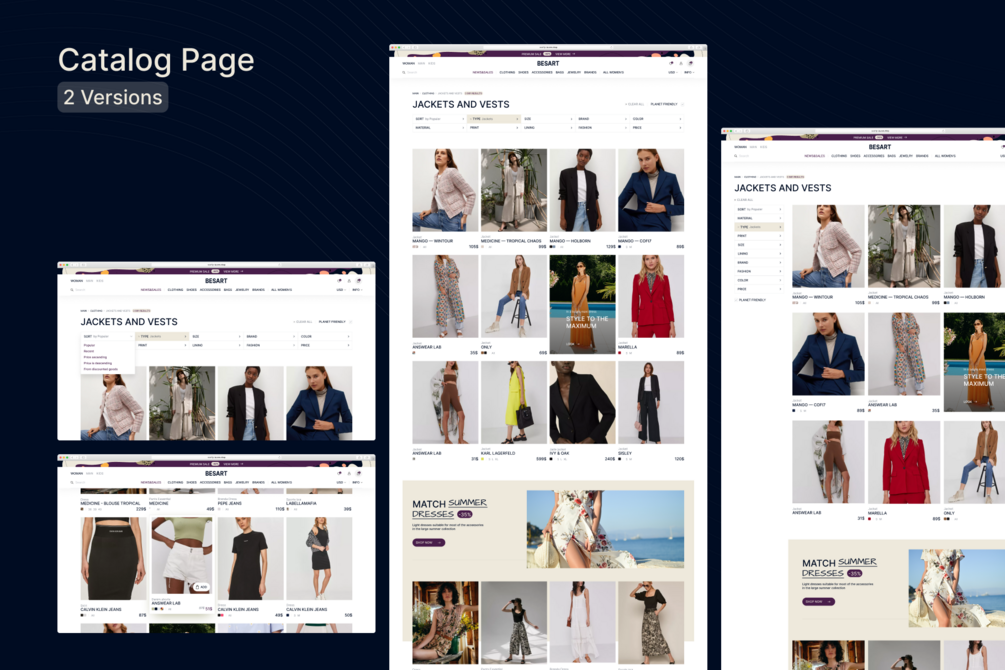Click the wishlist icon in the sort-menu window
The height and width of the screenshot is (670, 1005).
(x=339, y=281)
